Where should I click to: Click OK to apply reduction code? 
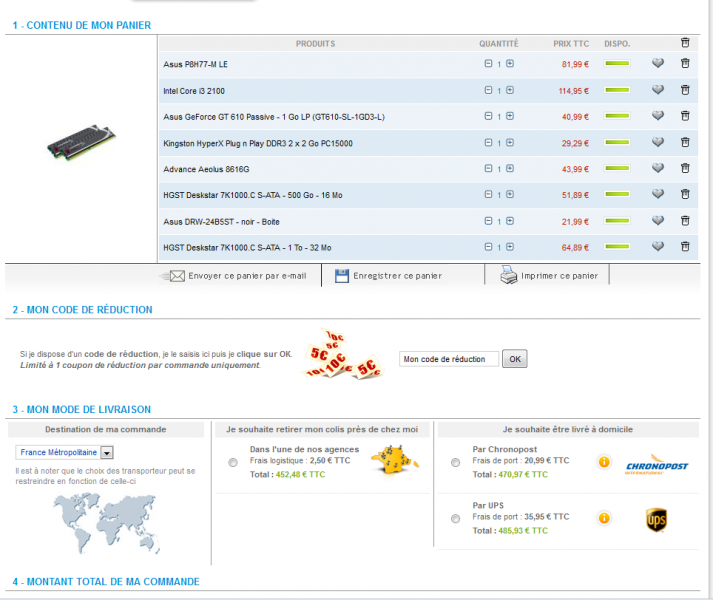point(515,359)
